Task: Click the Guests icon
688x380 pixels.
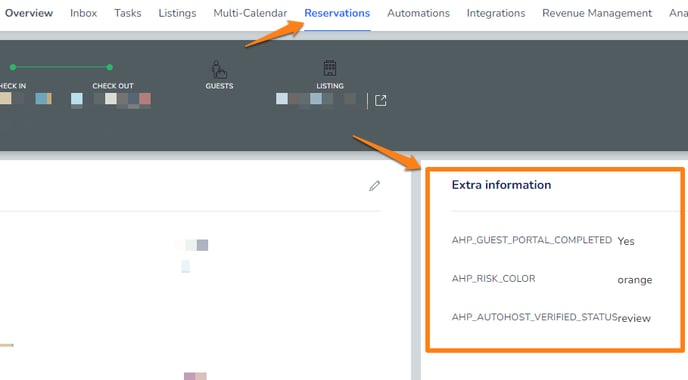Action: pyautogui.click(x=219, y=69)
